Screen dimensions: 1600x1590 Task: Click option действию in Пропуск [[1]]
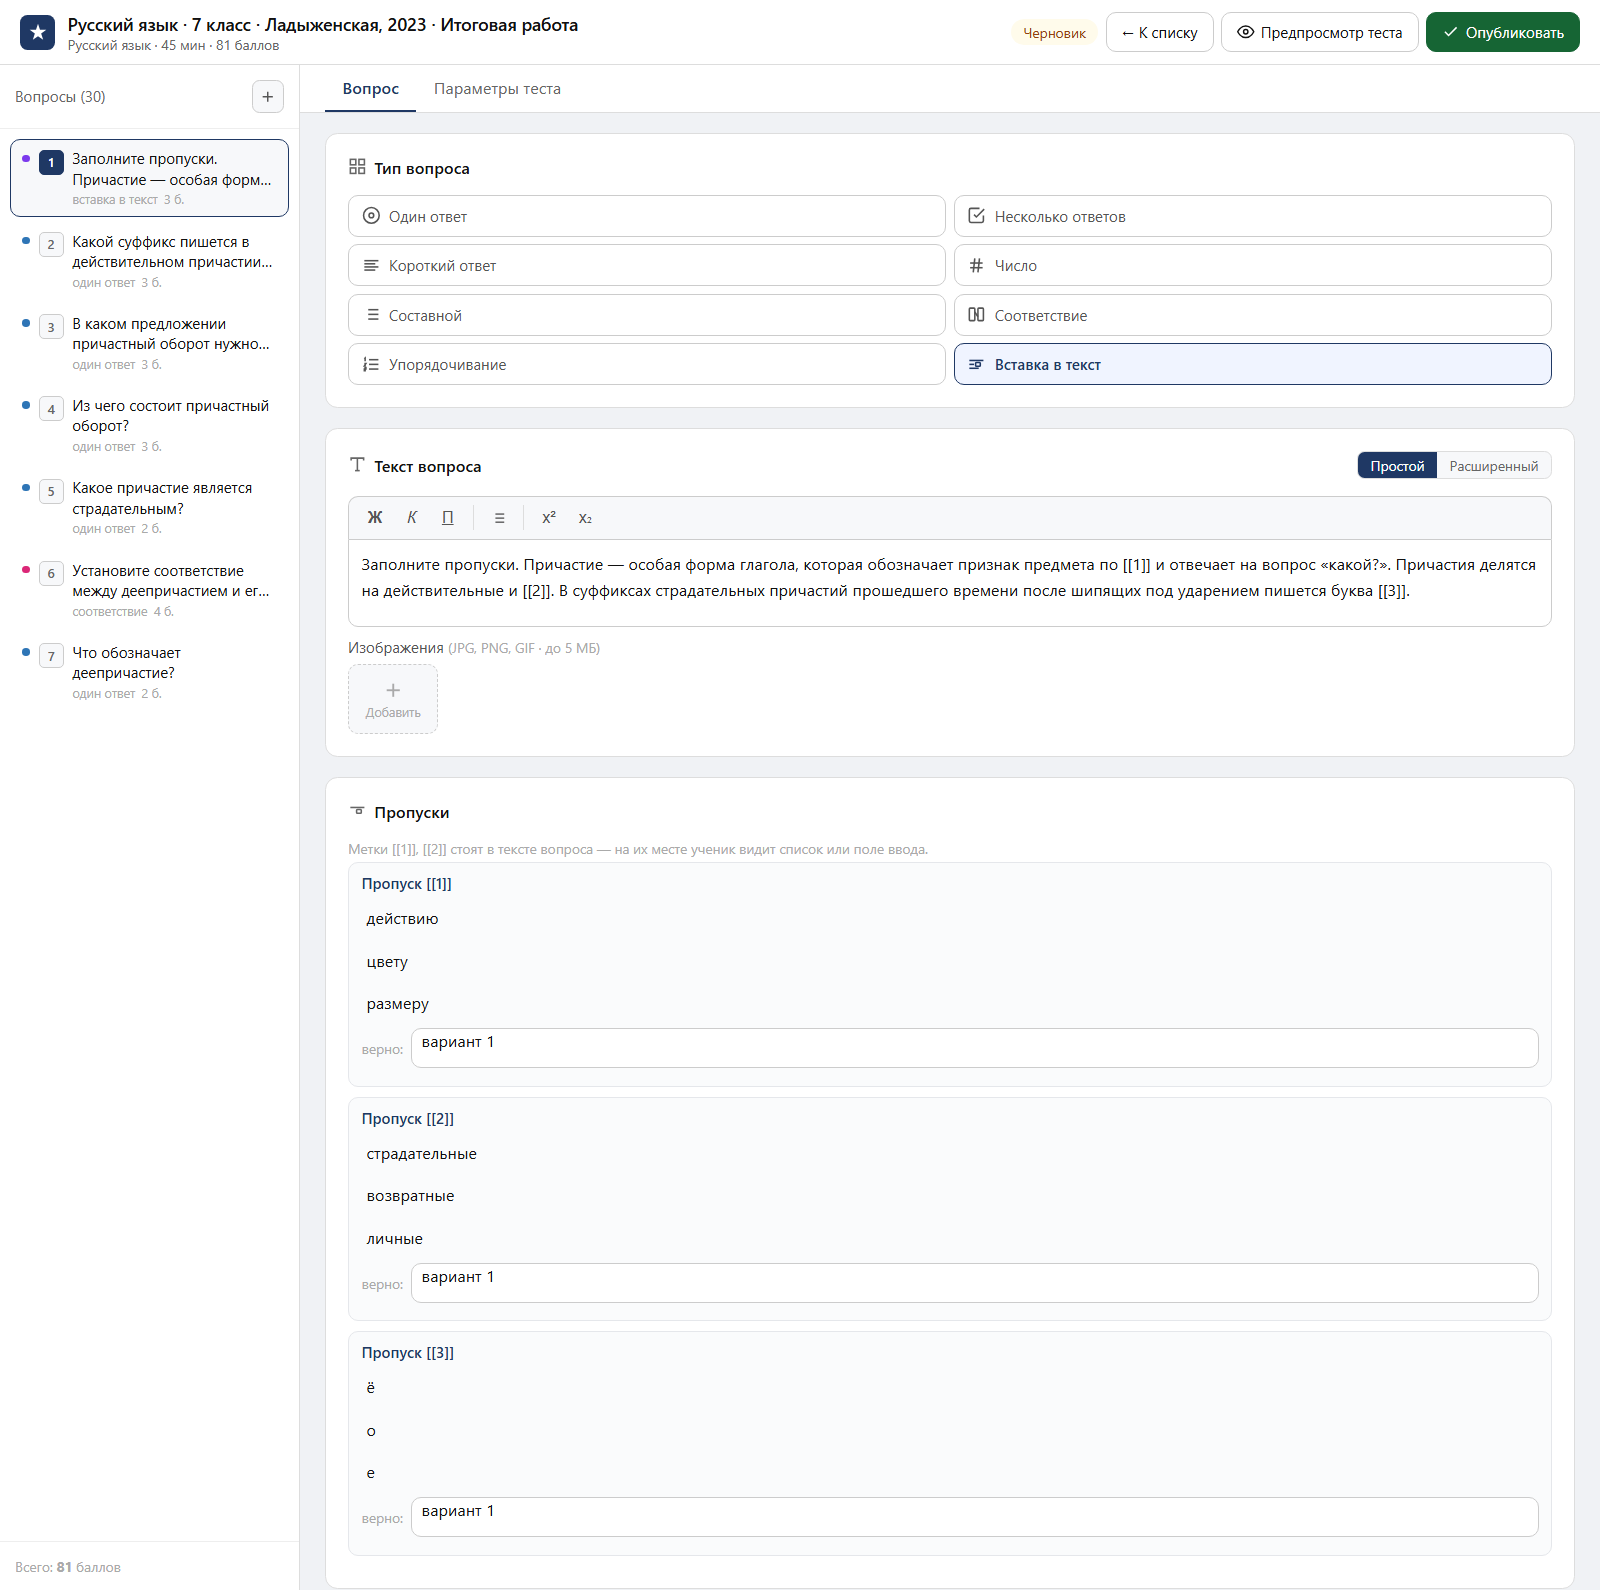[x=402, y=919]
